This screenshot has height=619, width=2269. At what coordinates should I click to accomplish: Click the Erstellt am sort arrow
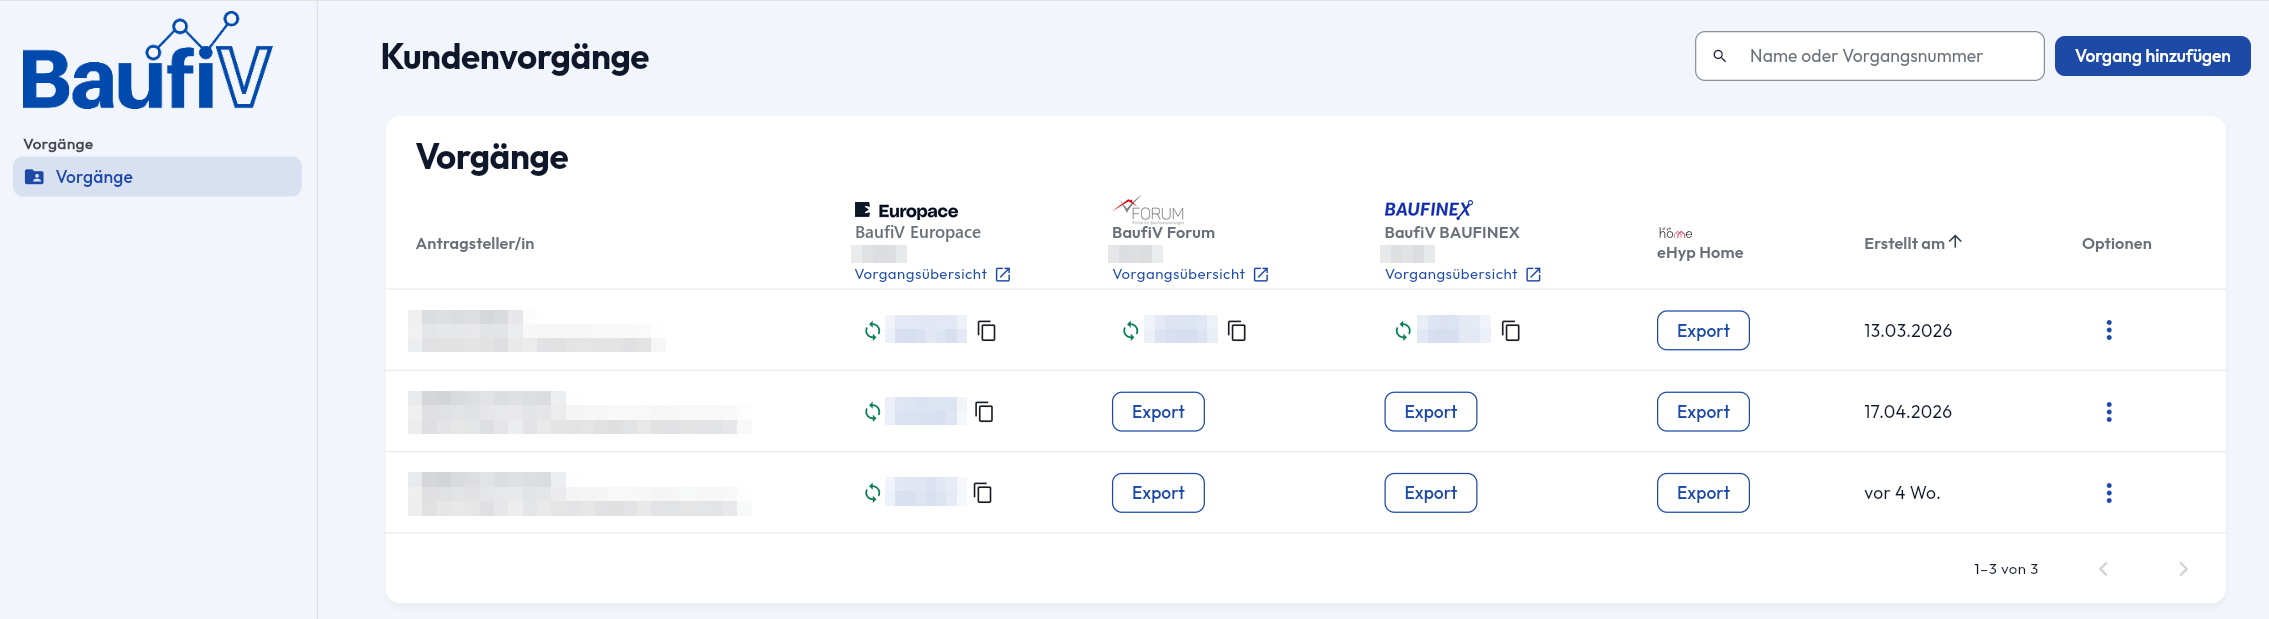click(1955, 242)
